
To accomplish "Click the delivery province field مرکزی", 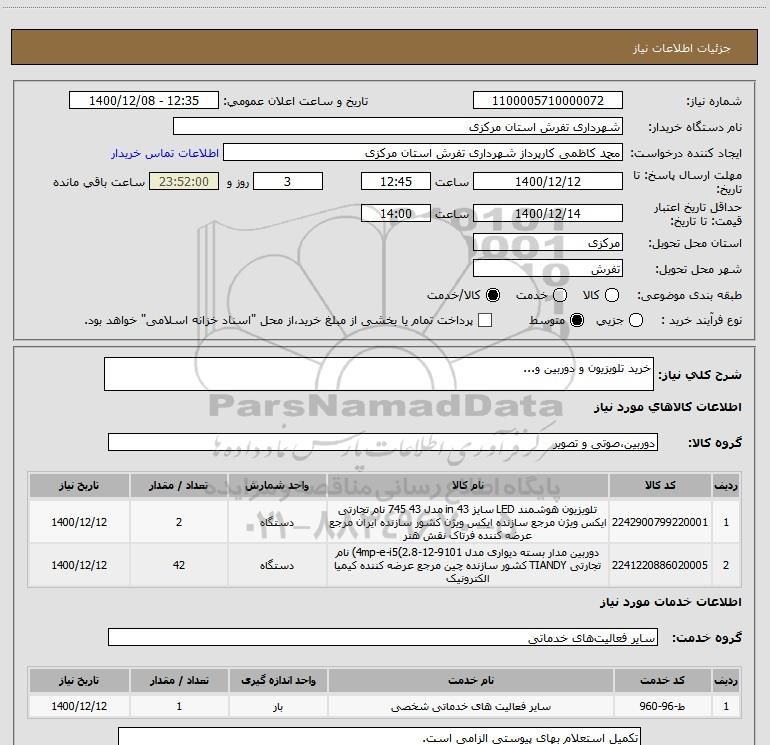I will (x=548, y=242).
